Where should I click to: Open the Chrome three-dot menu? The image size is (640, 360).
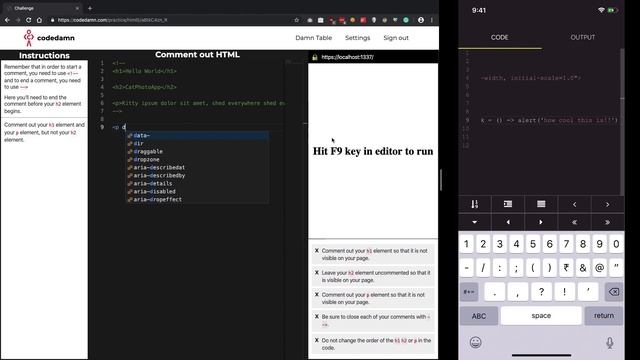tap(432, 20)
